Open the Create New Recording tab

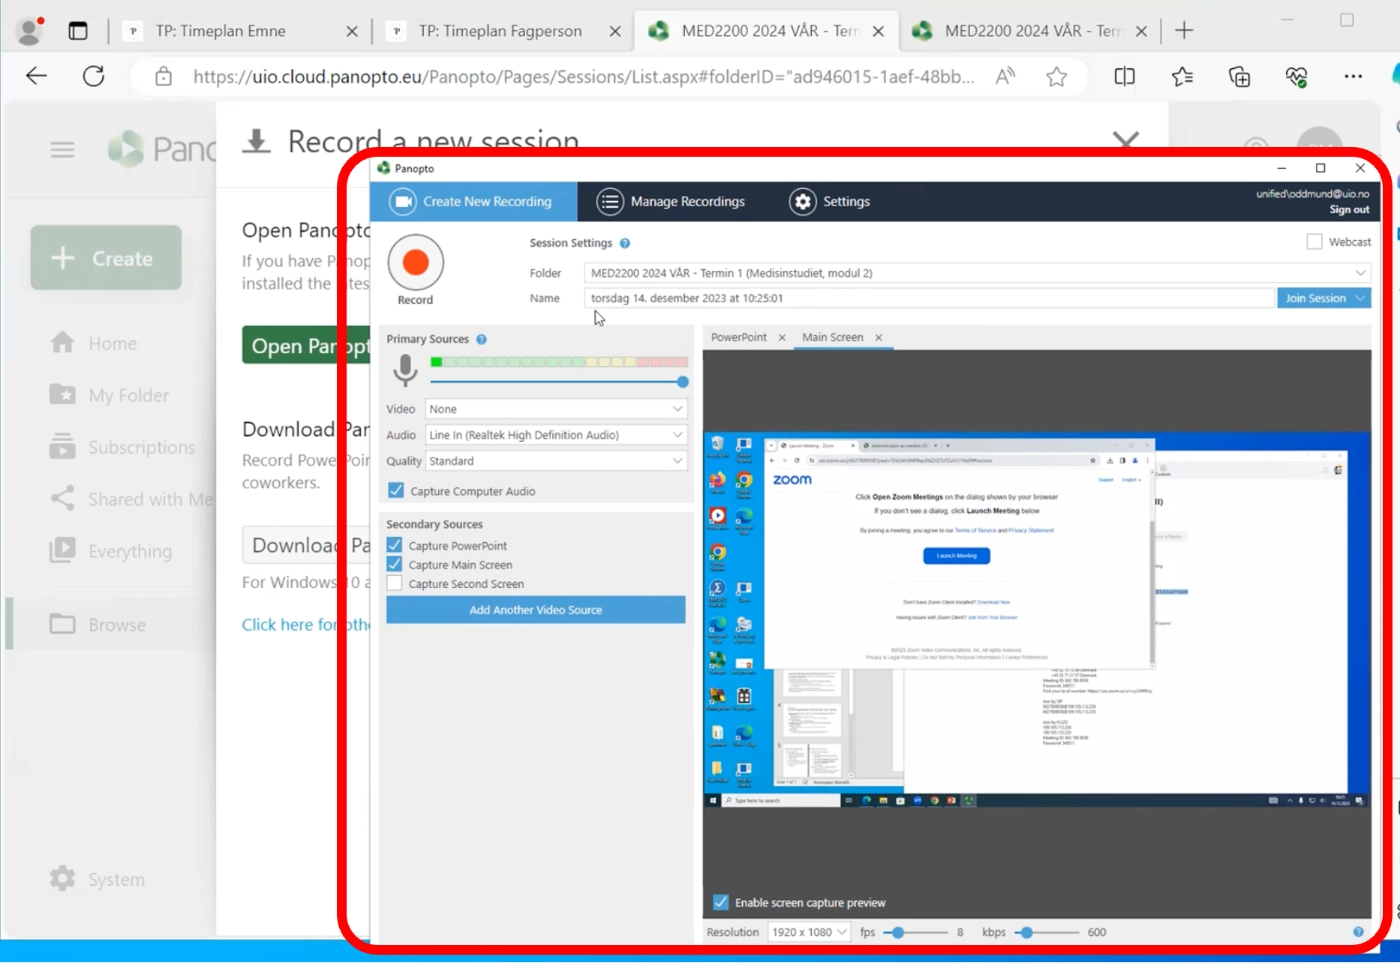pyautogui.click(x=474, y=201)
